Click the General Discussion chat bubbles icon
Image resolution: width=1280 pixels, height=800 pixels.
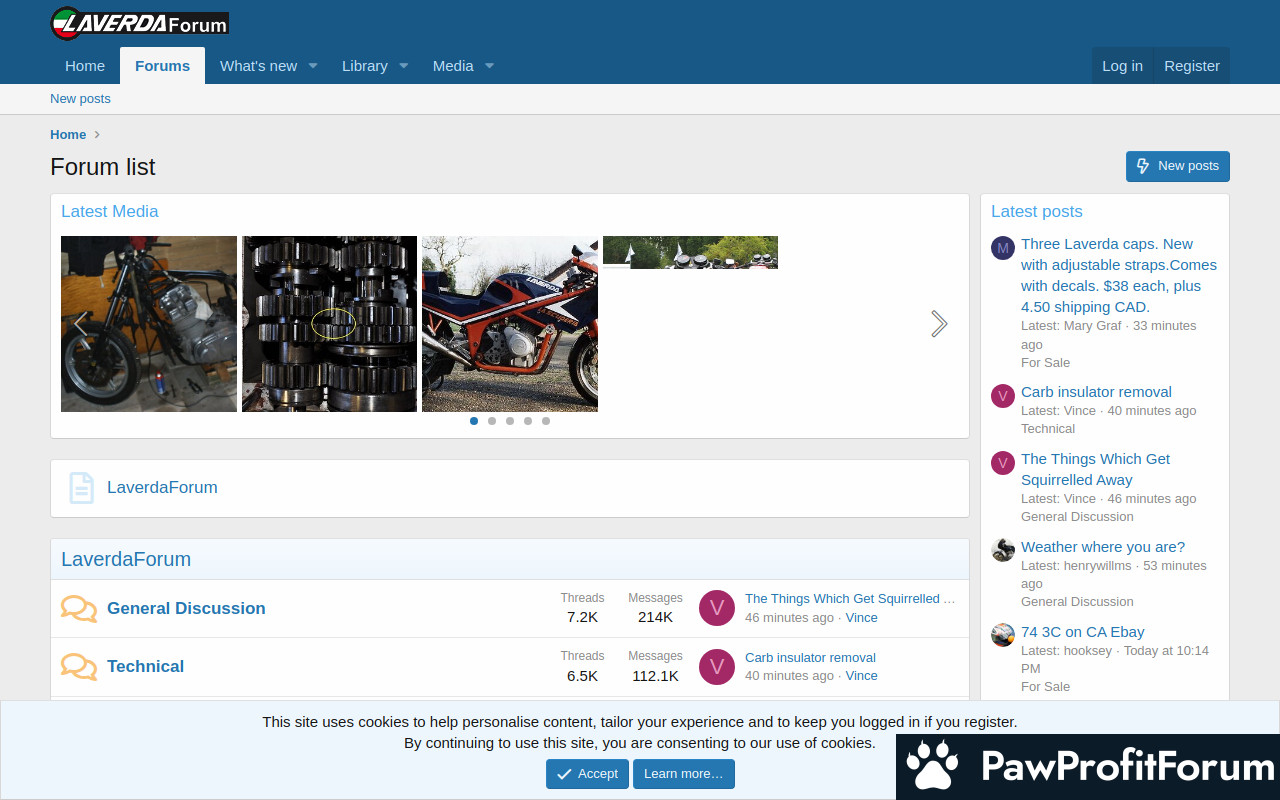79,609
